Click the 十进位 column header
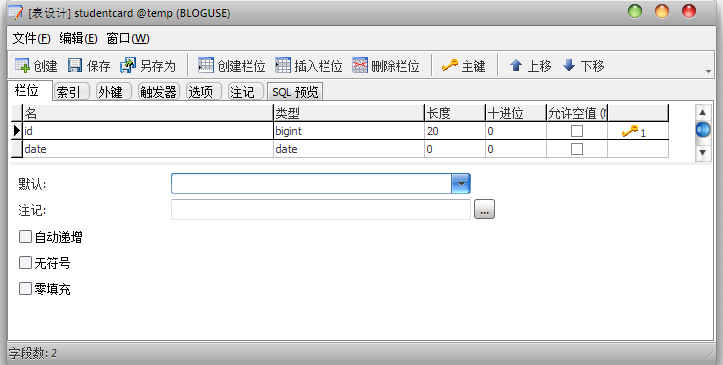This screenshot has height=365, width=723. click(x=516, y=113)
